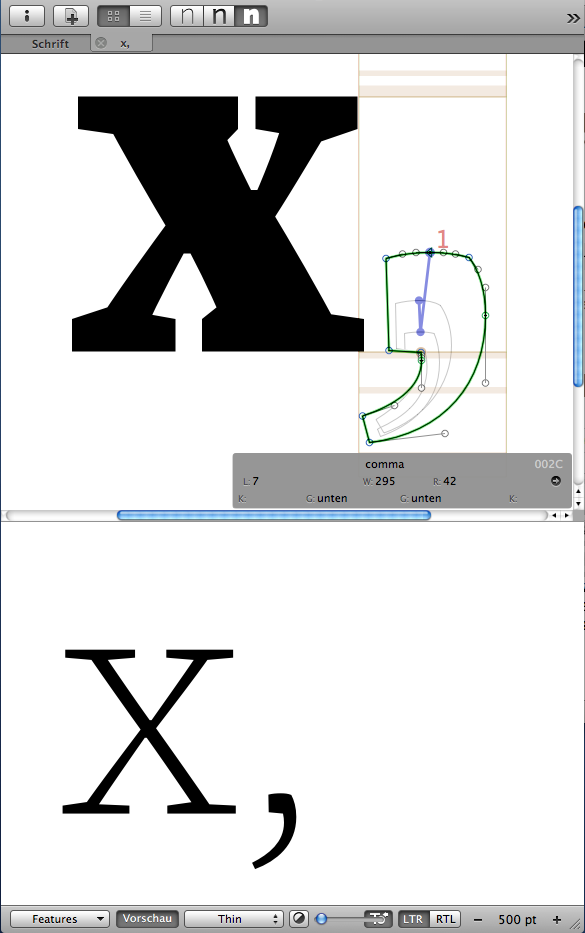Click the horizontal scroll left arrow
The image size is (585, 933).
pyautogui.click(x=555, y=515)
